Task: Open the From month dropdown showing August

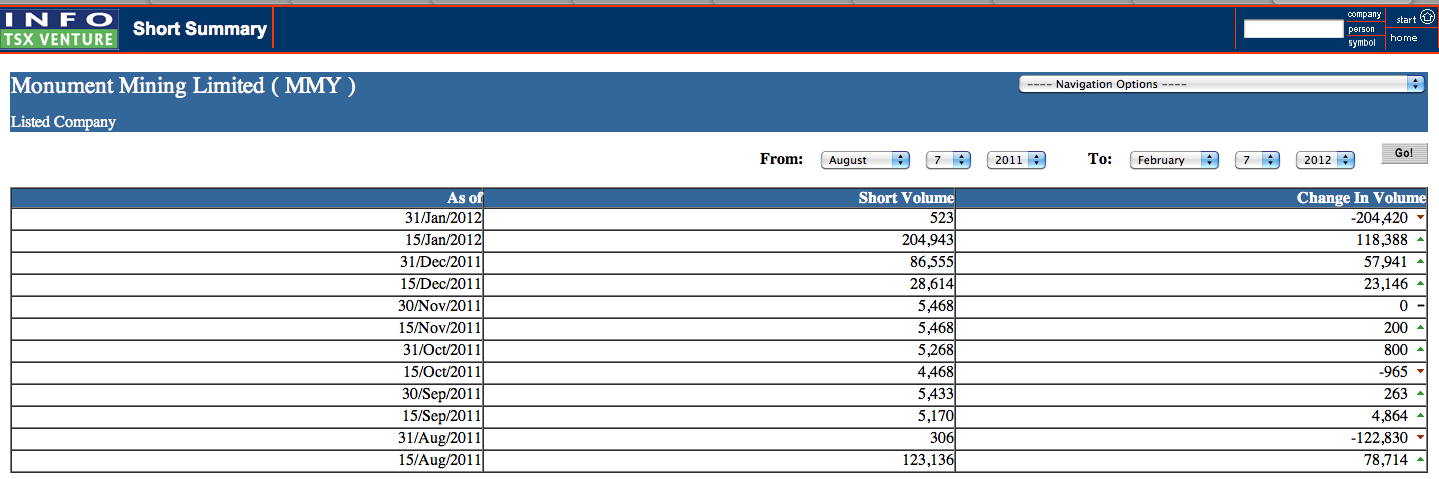Action: (865, 160)
